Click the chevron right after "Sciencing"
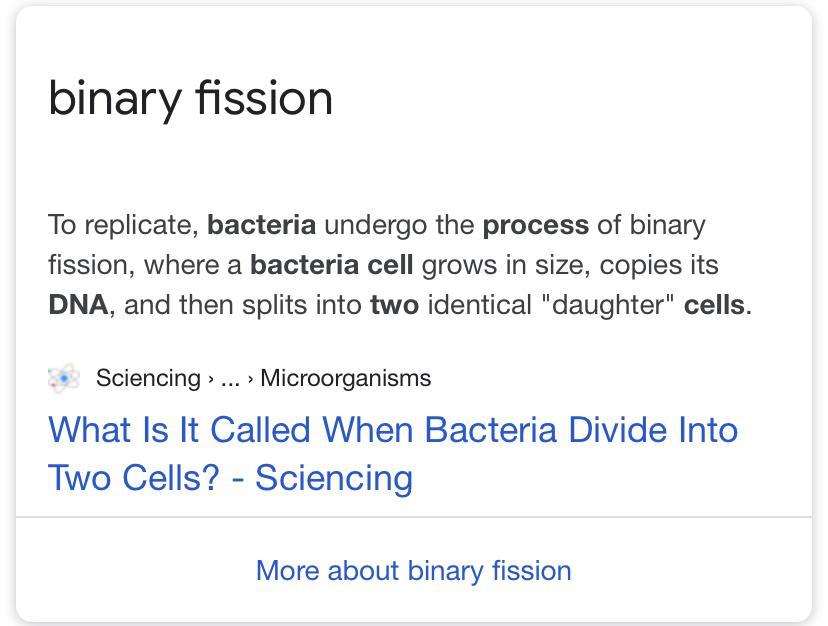This screenshot has width=828, height=626. click(x=210, y=378)
